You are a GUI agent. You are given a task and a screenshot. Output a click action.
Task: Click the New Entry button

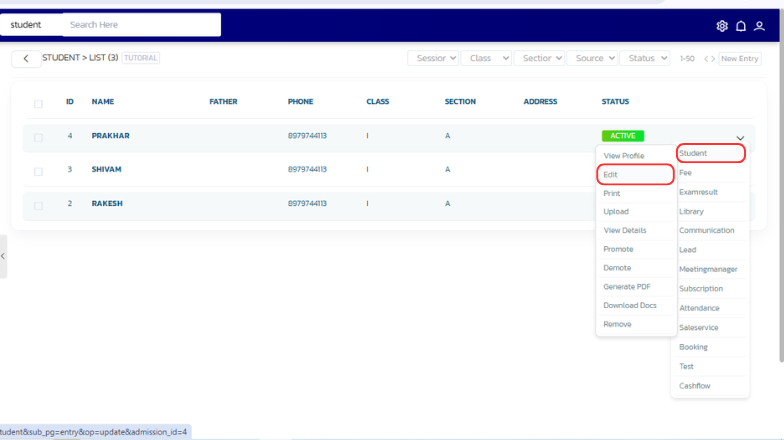coord(740,58)
